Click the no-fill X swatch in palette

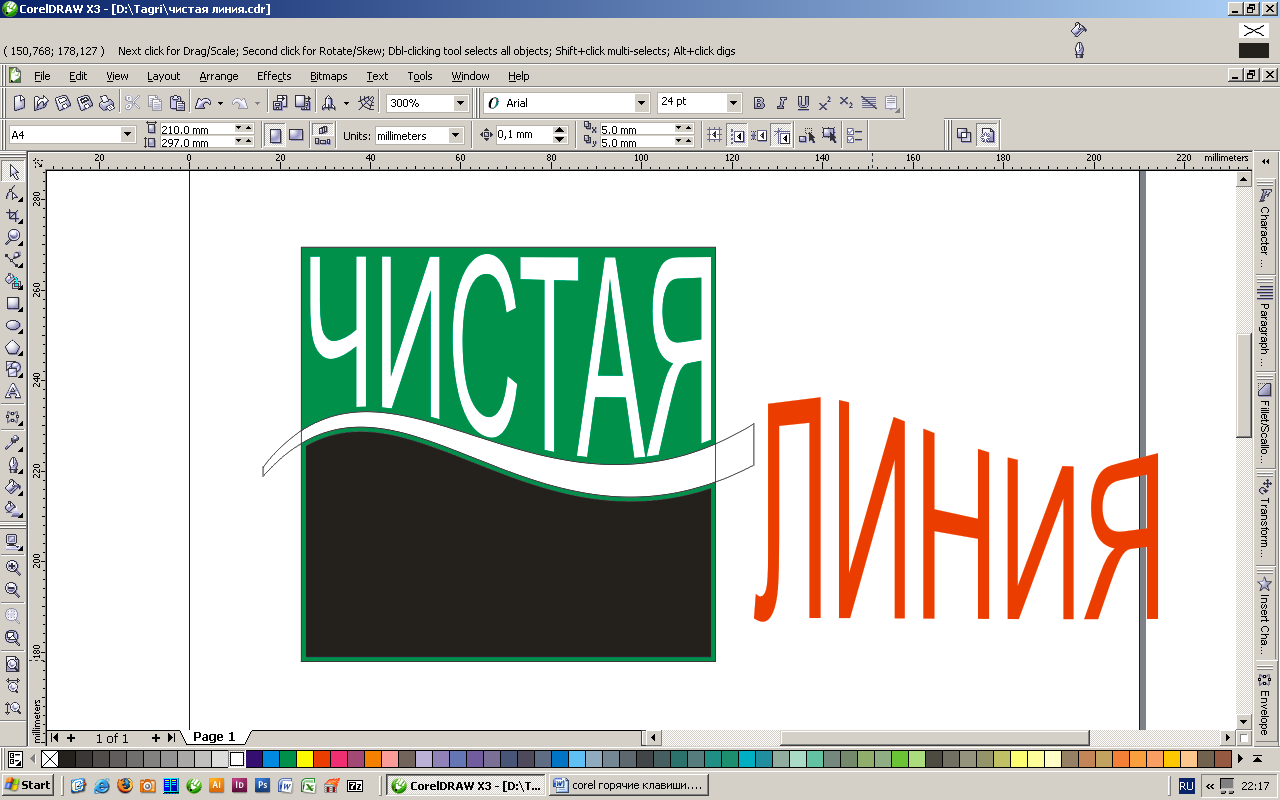(50, 759)
